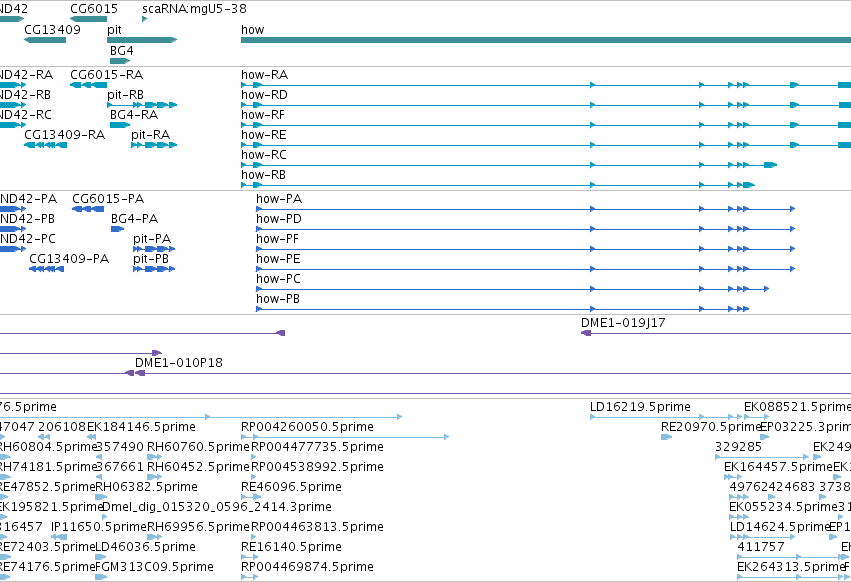Screen dimensions: 851x582
Task: Click the LD16219.5prime EST label
Action: pyautogui.click(x=640, y=407)
